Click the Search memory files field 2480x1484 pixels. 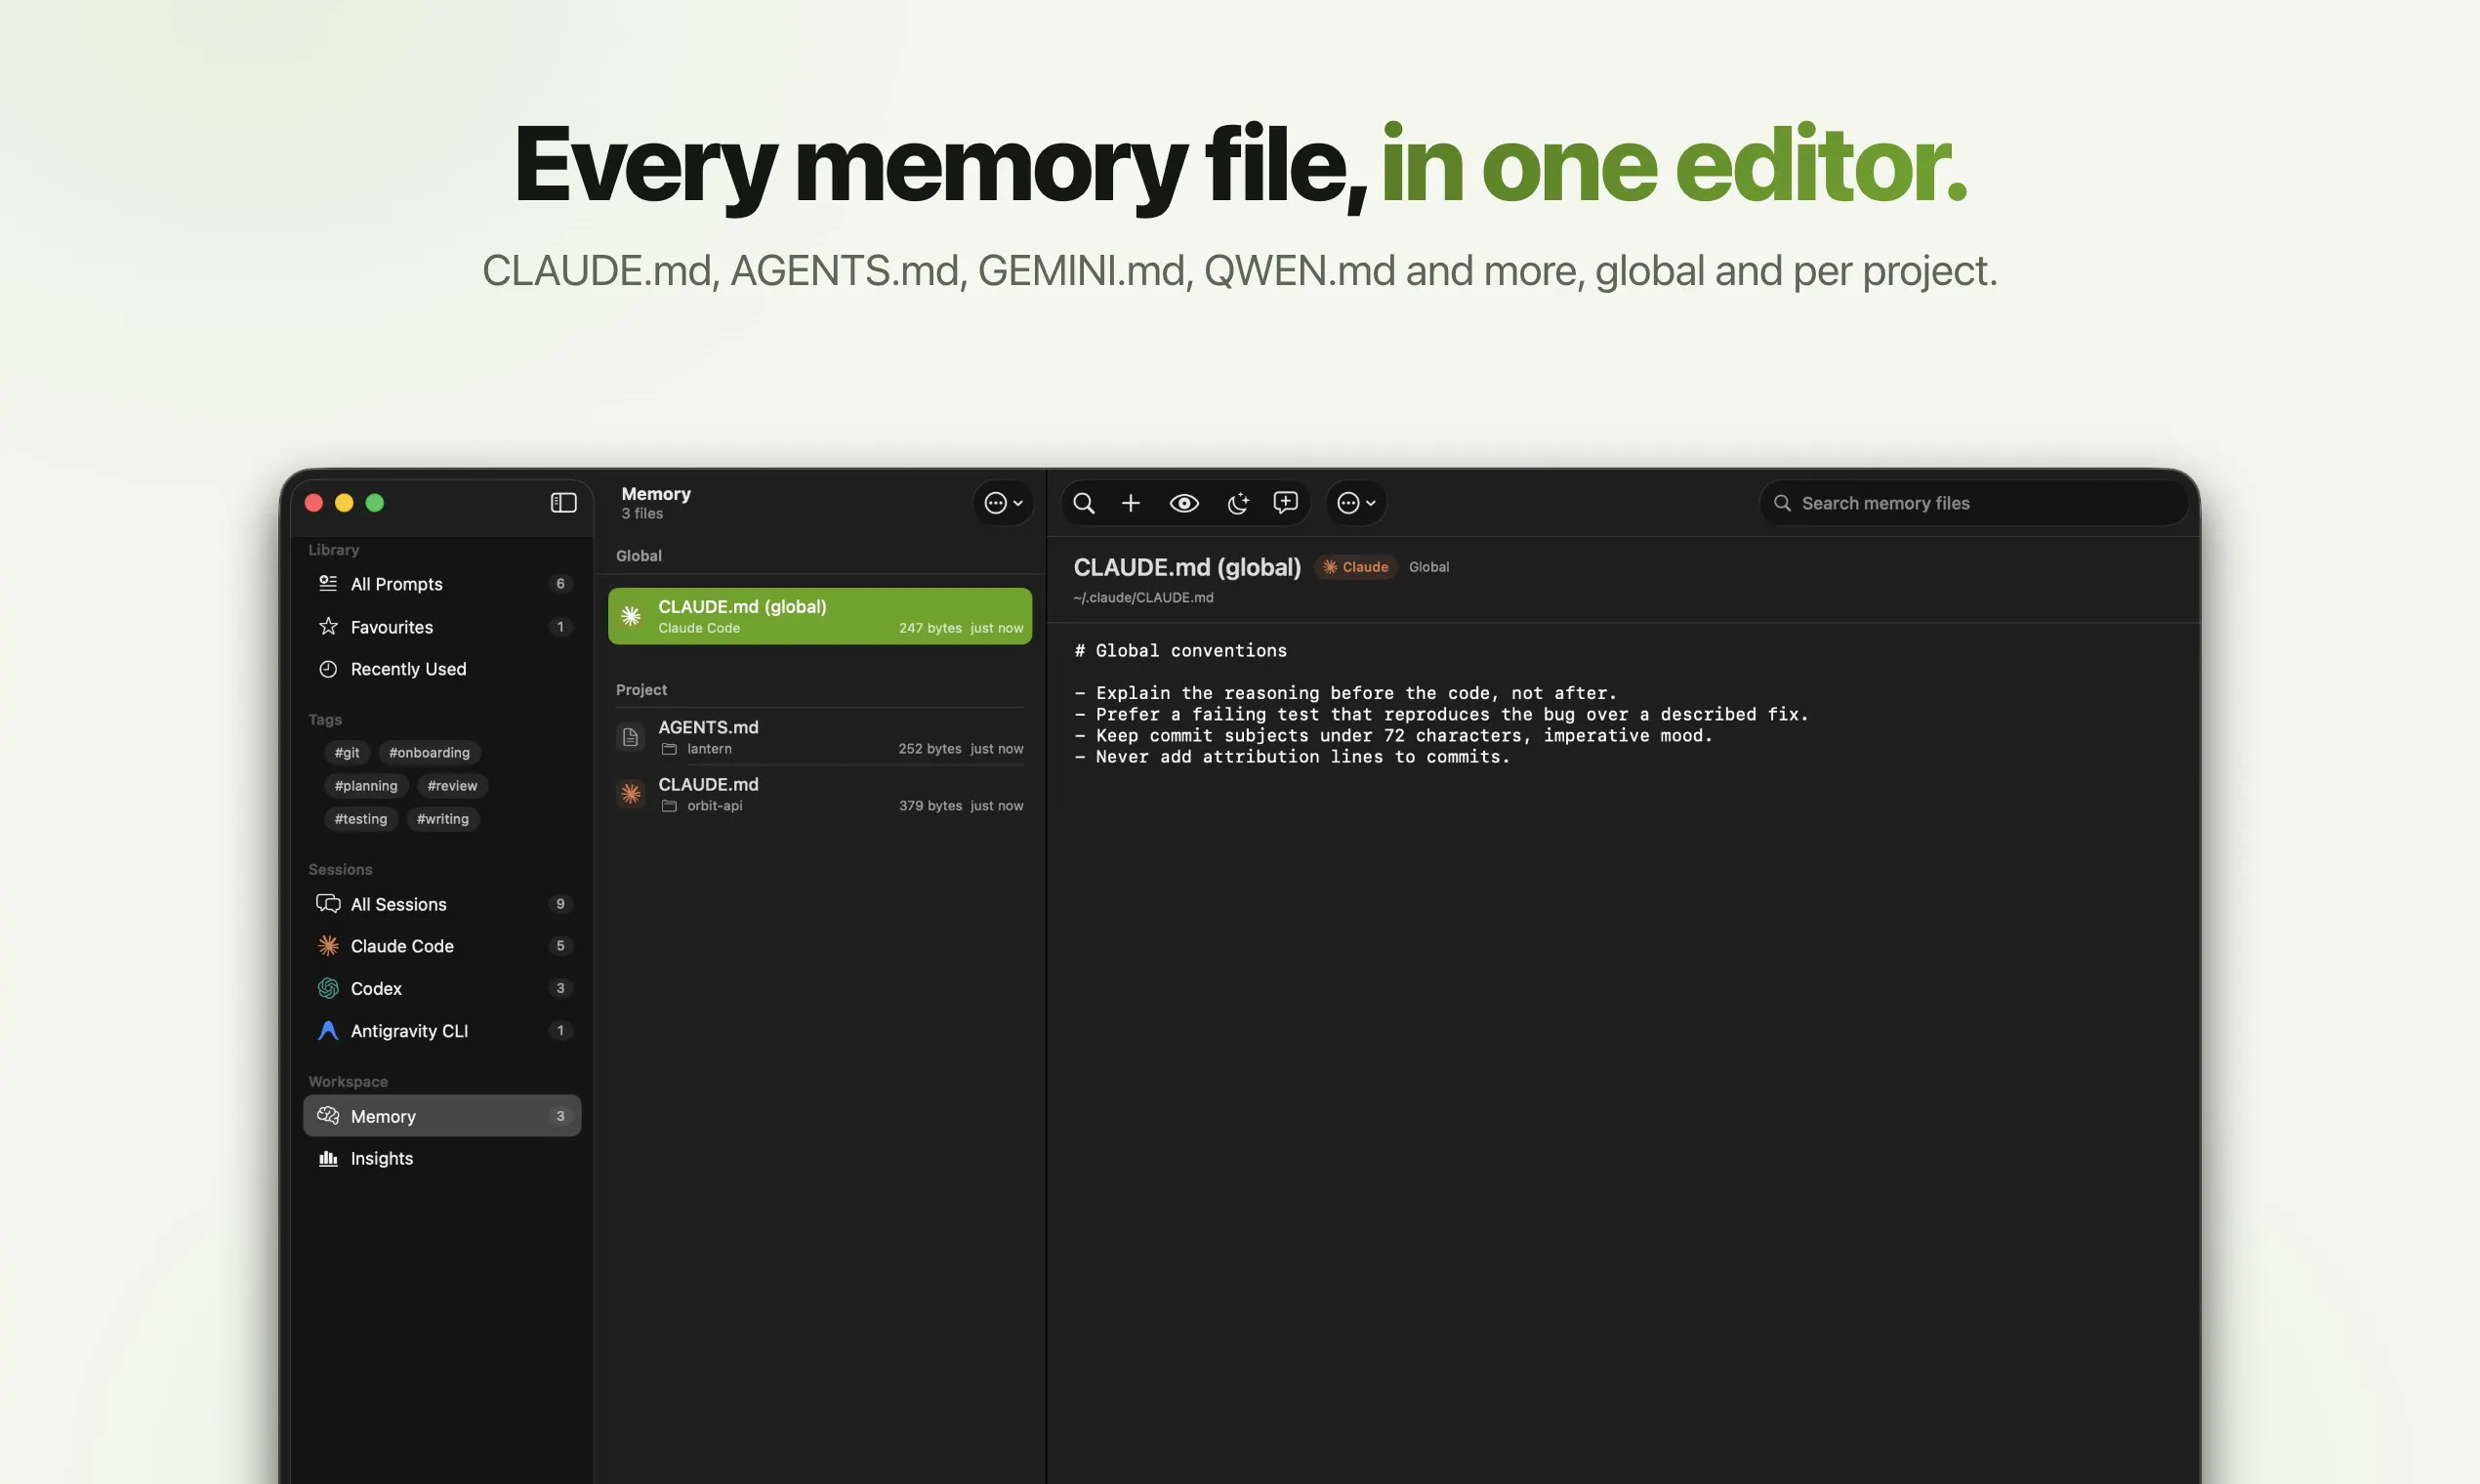coord(1973,503)
